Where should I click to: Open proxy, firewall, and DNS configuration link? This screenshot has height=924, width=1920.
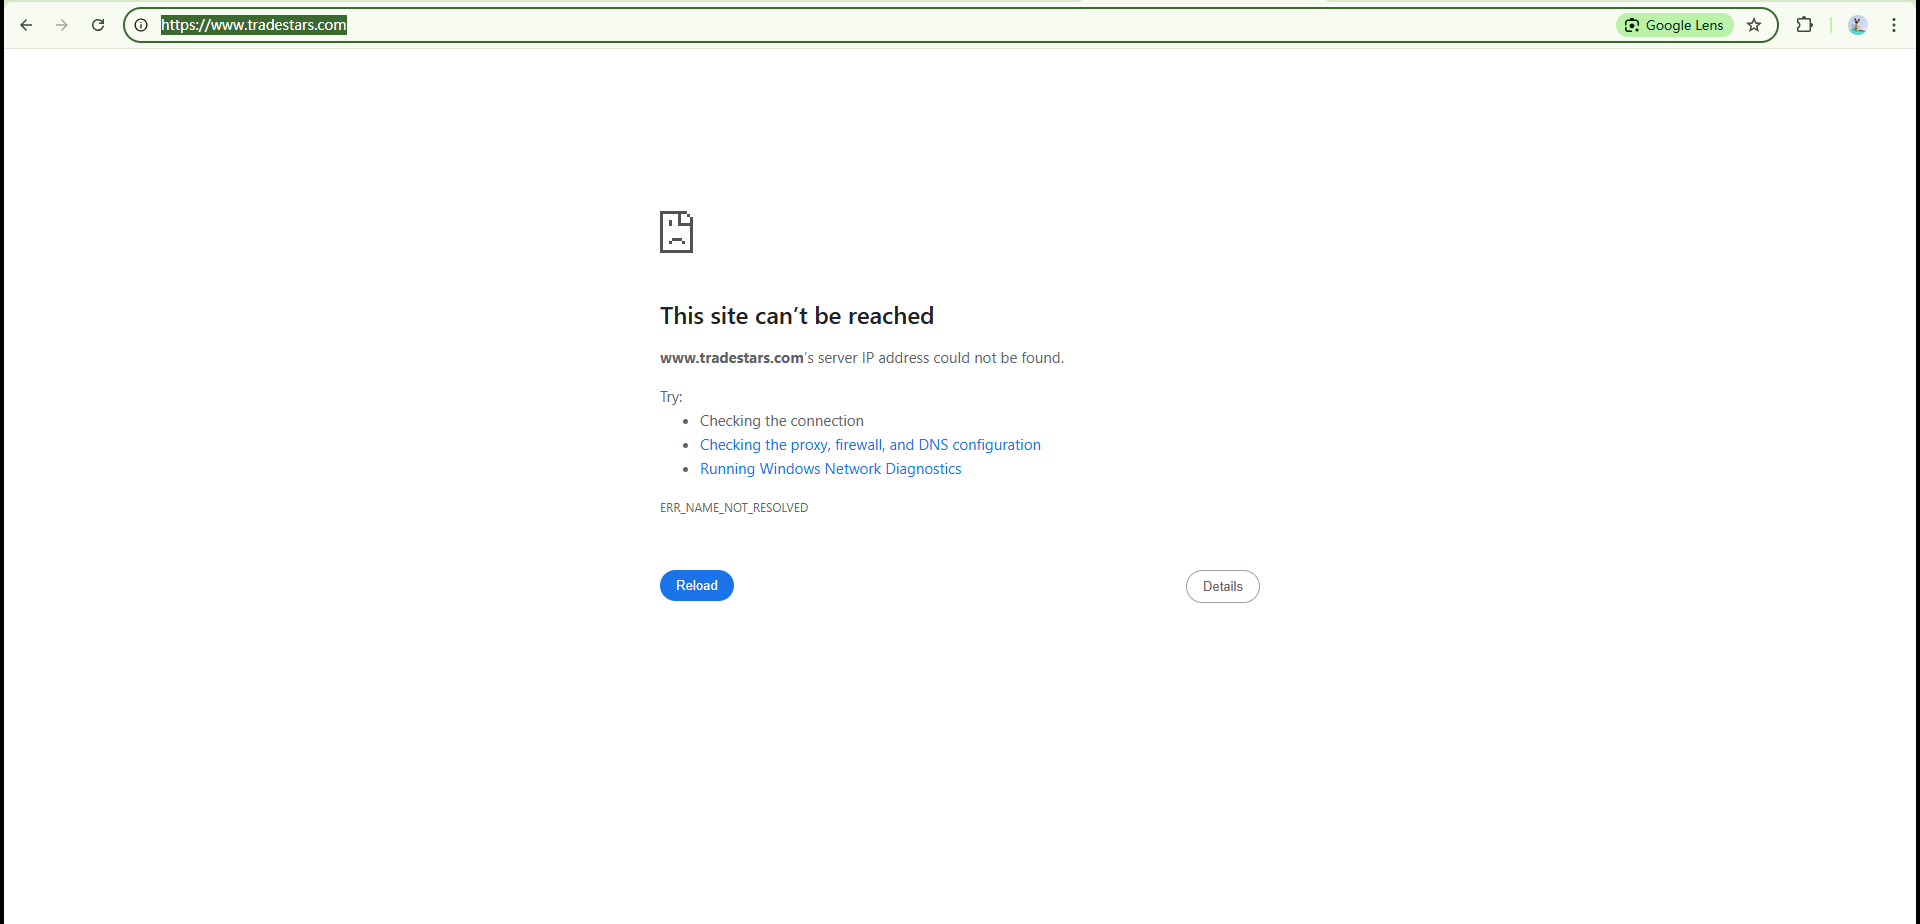(870, 445)
